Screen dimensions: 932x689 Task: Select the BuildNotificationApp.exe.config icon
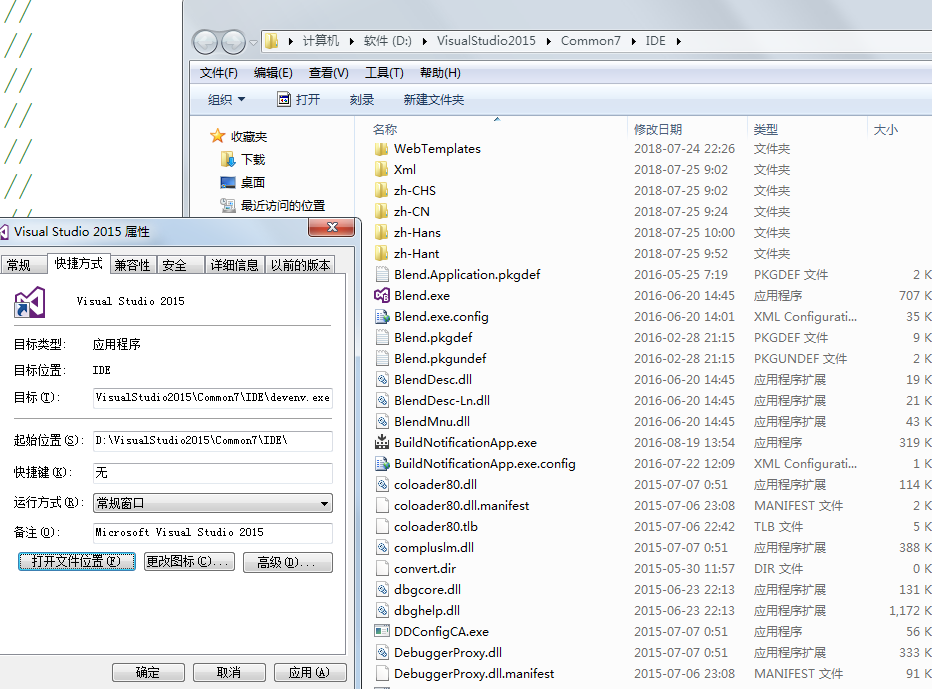382,463
